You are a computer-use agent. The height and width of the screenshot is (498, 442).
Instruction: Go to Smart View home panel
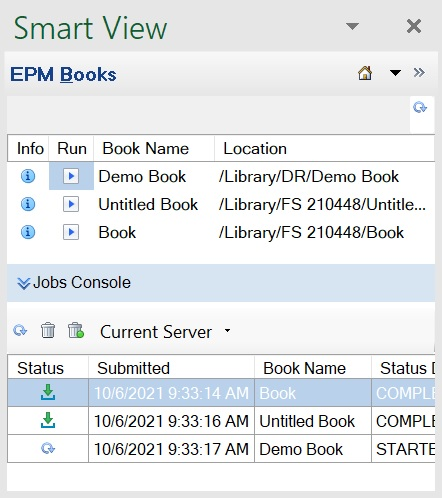pyautogui.click(x=365, y=73)
